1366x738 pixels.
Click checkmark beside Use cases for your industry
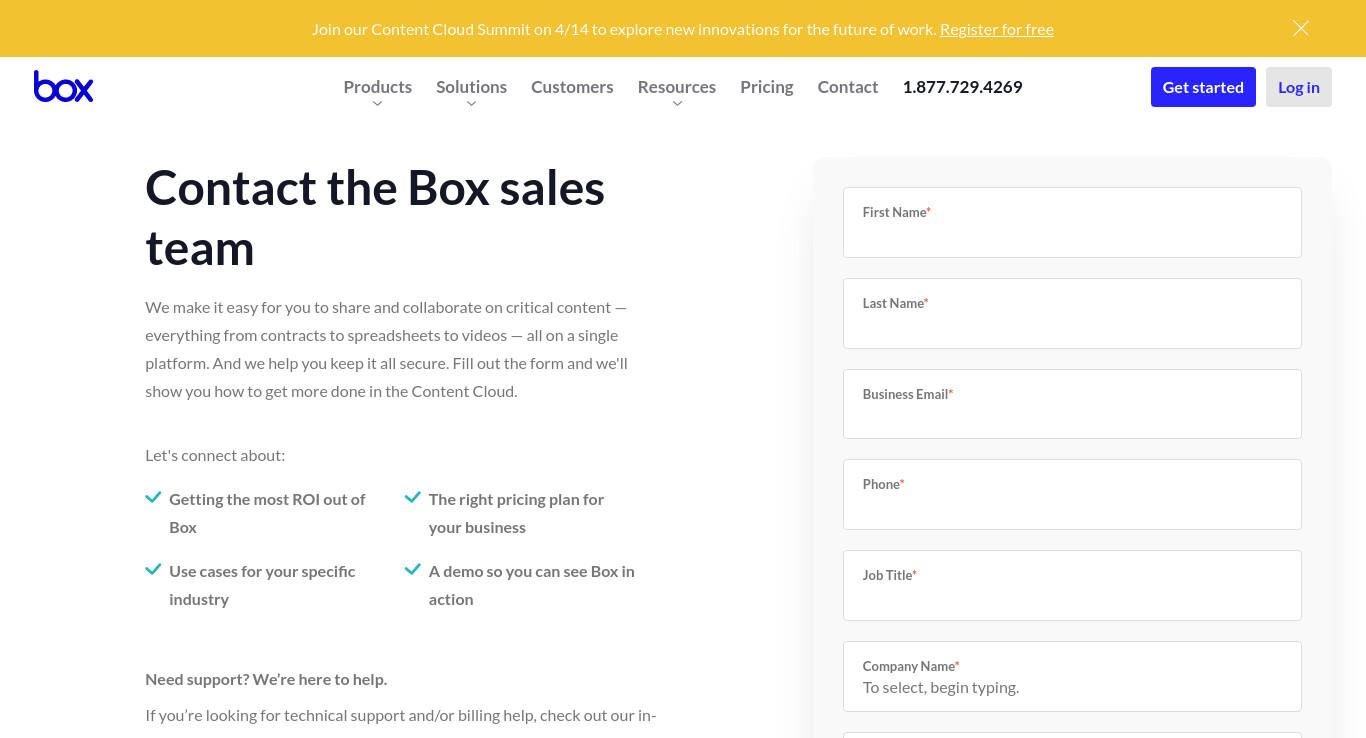(x=153, y=569)
